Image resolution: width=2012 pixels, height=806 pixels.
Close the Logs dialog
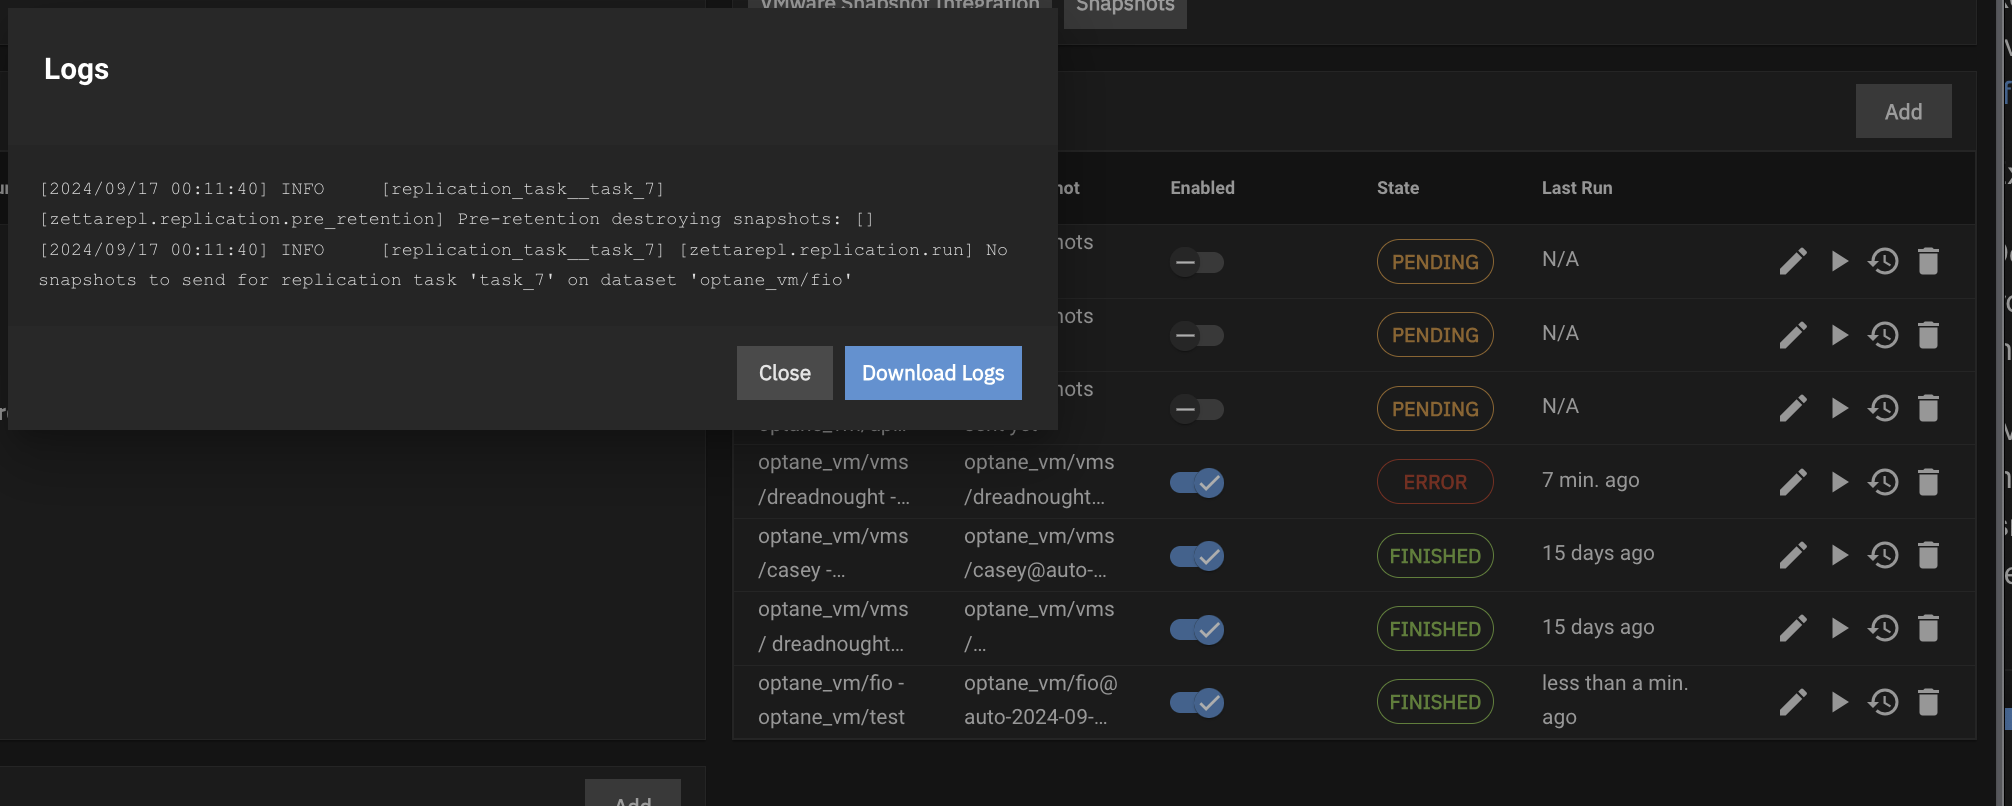[784, 373]
